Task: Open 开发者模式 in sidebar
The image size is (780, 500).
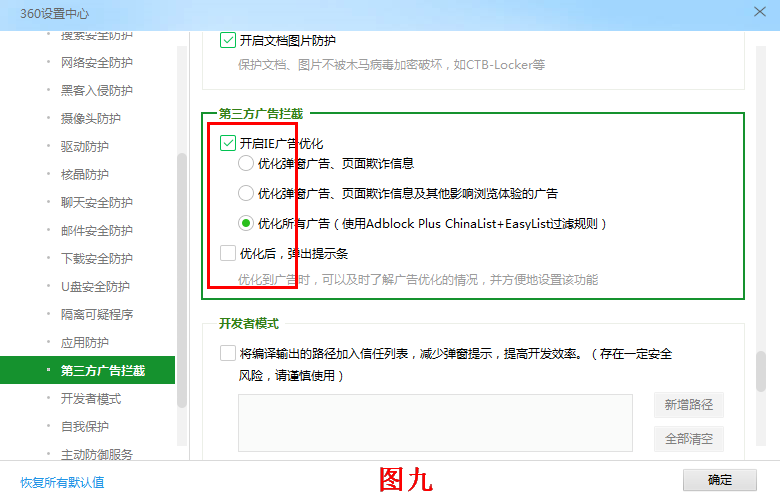Action: pyautogui.click(x=91, y=399)
